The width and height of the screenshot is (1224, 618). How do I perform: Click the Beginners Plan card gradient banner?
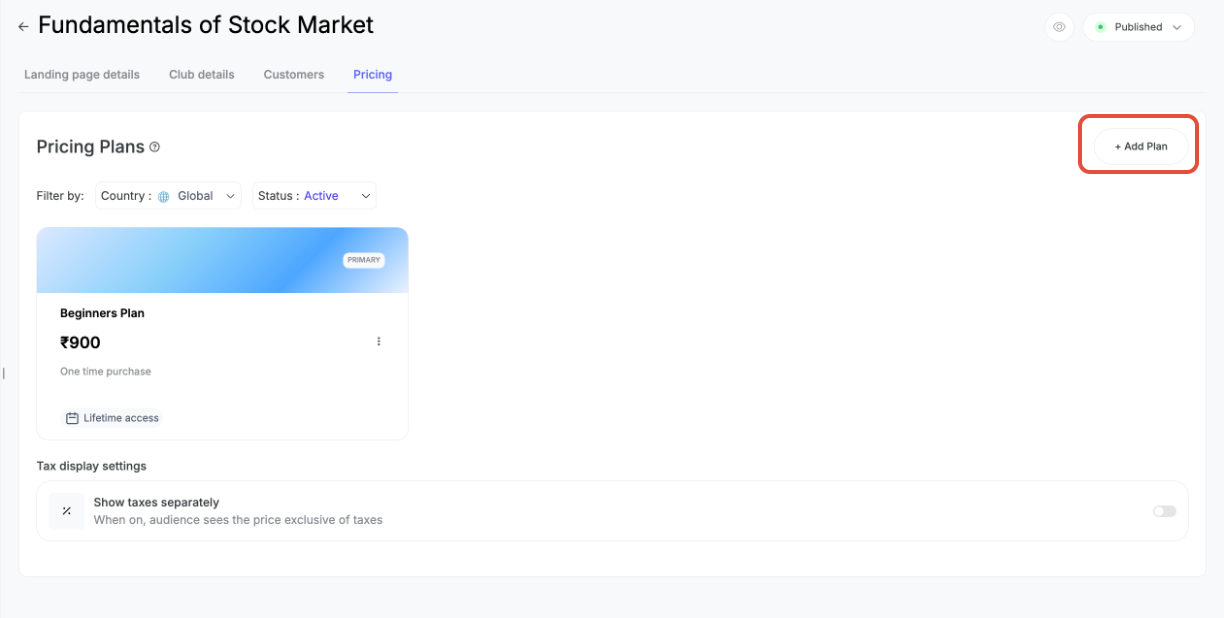(x=222, y=260)
